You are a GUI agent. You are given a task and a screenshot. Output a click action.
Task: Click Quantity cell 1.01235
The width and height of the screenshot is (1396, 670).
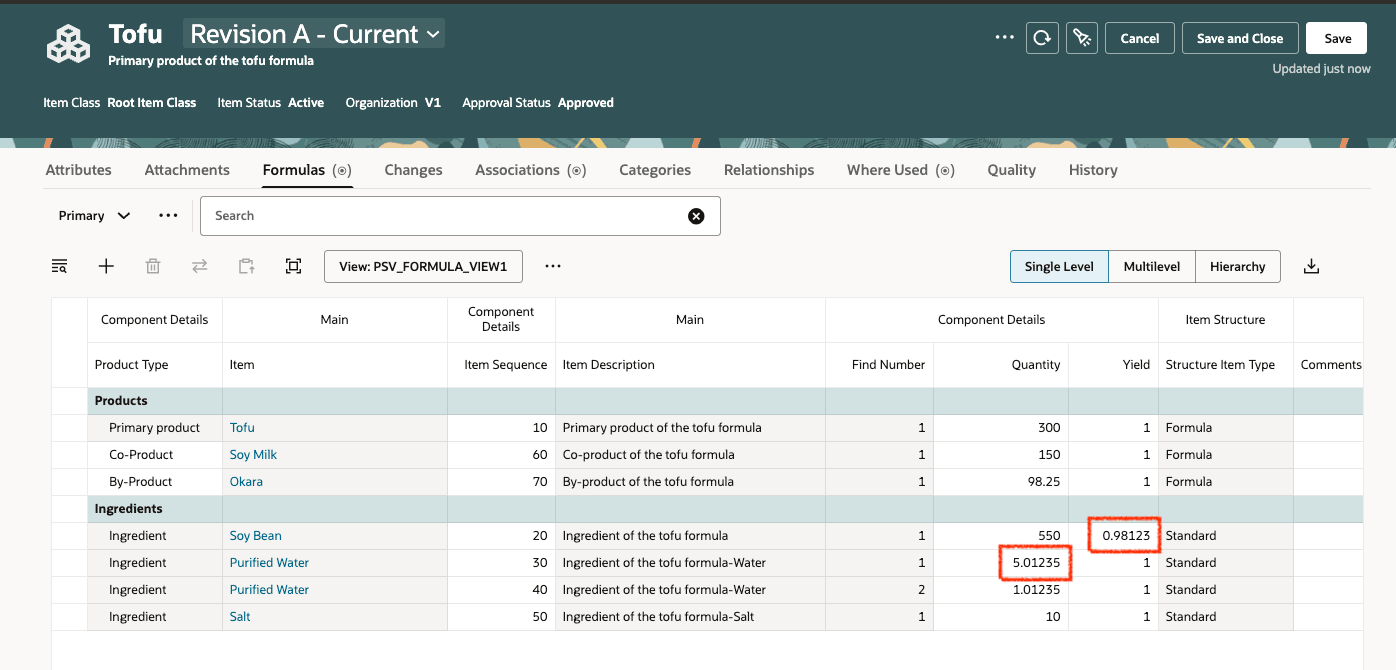(1001, 590)
